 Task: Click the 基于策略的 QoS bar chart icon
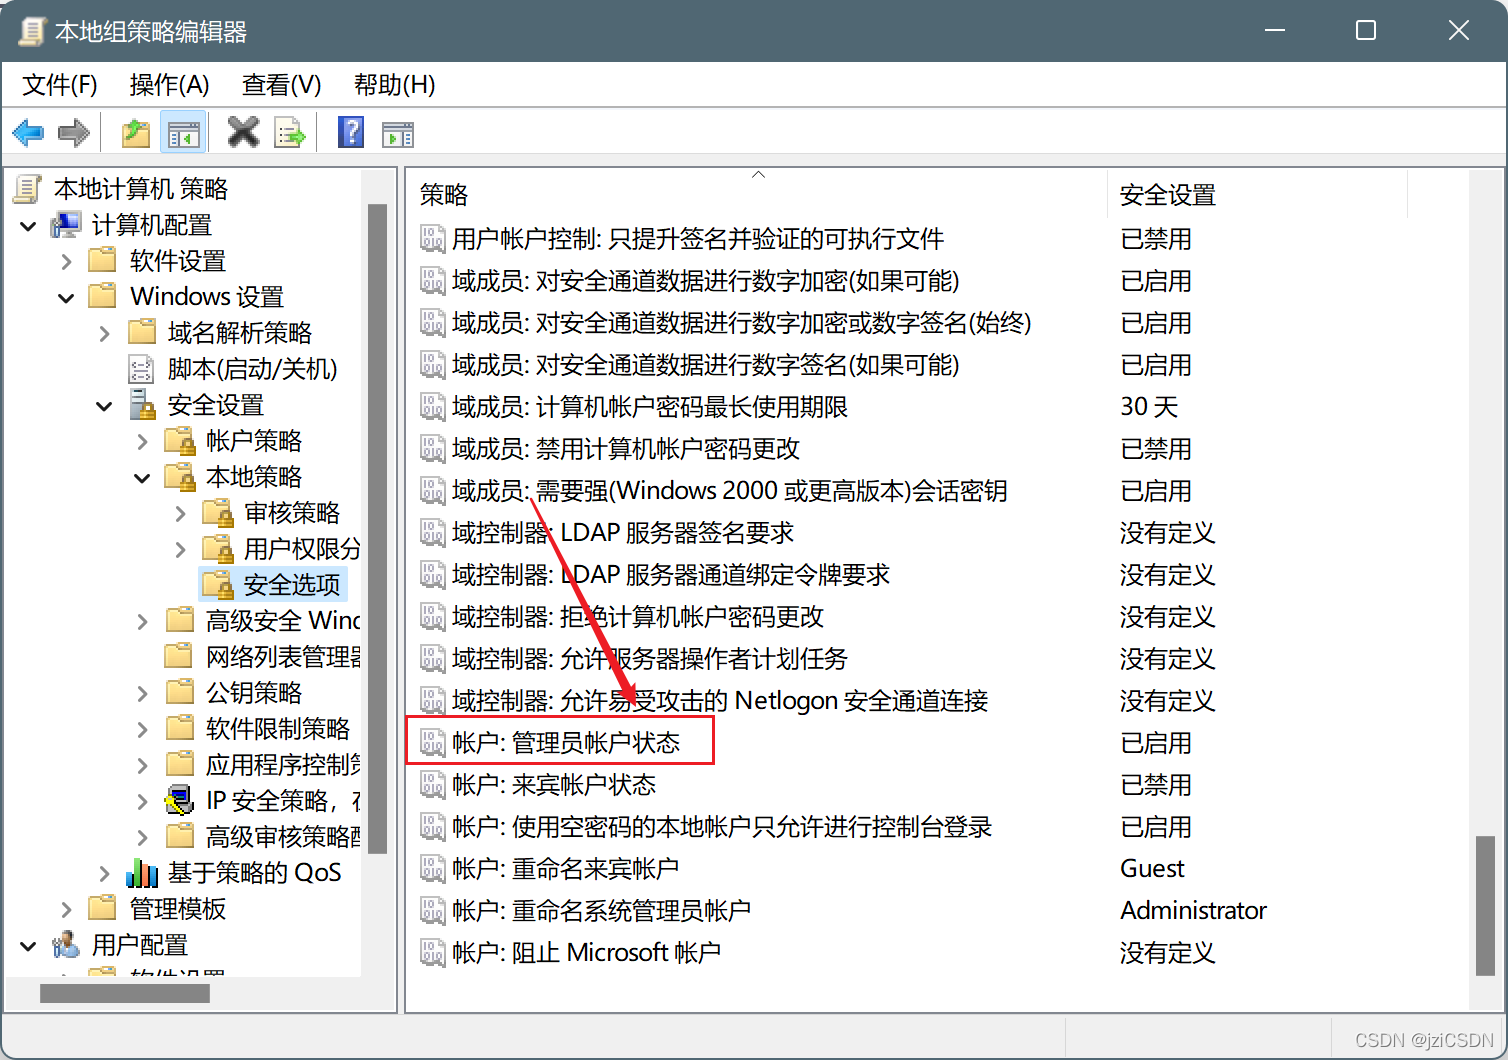tap(142, 873)
